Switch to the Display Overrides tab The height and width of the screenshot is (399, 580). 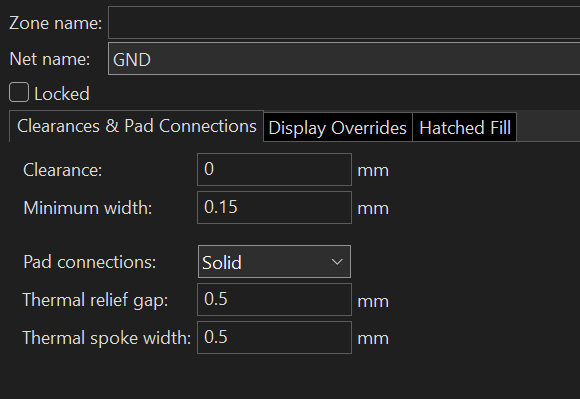[x=338, y=128]
